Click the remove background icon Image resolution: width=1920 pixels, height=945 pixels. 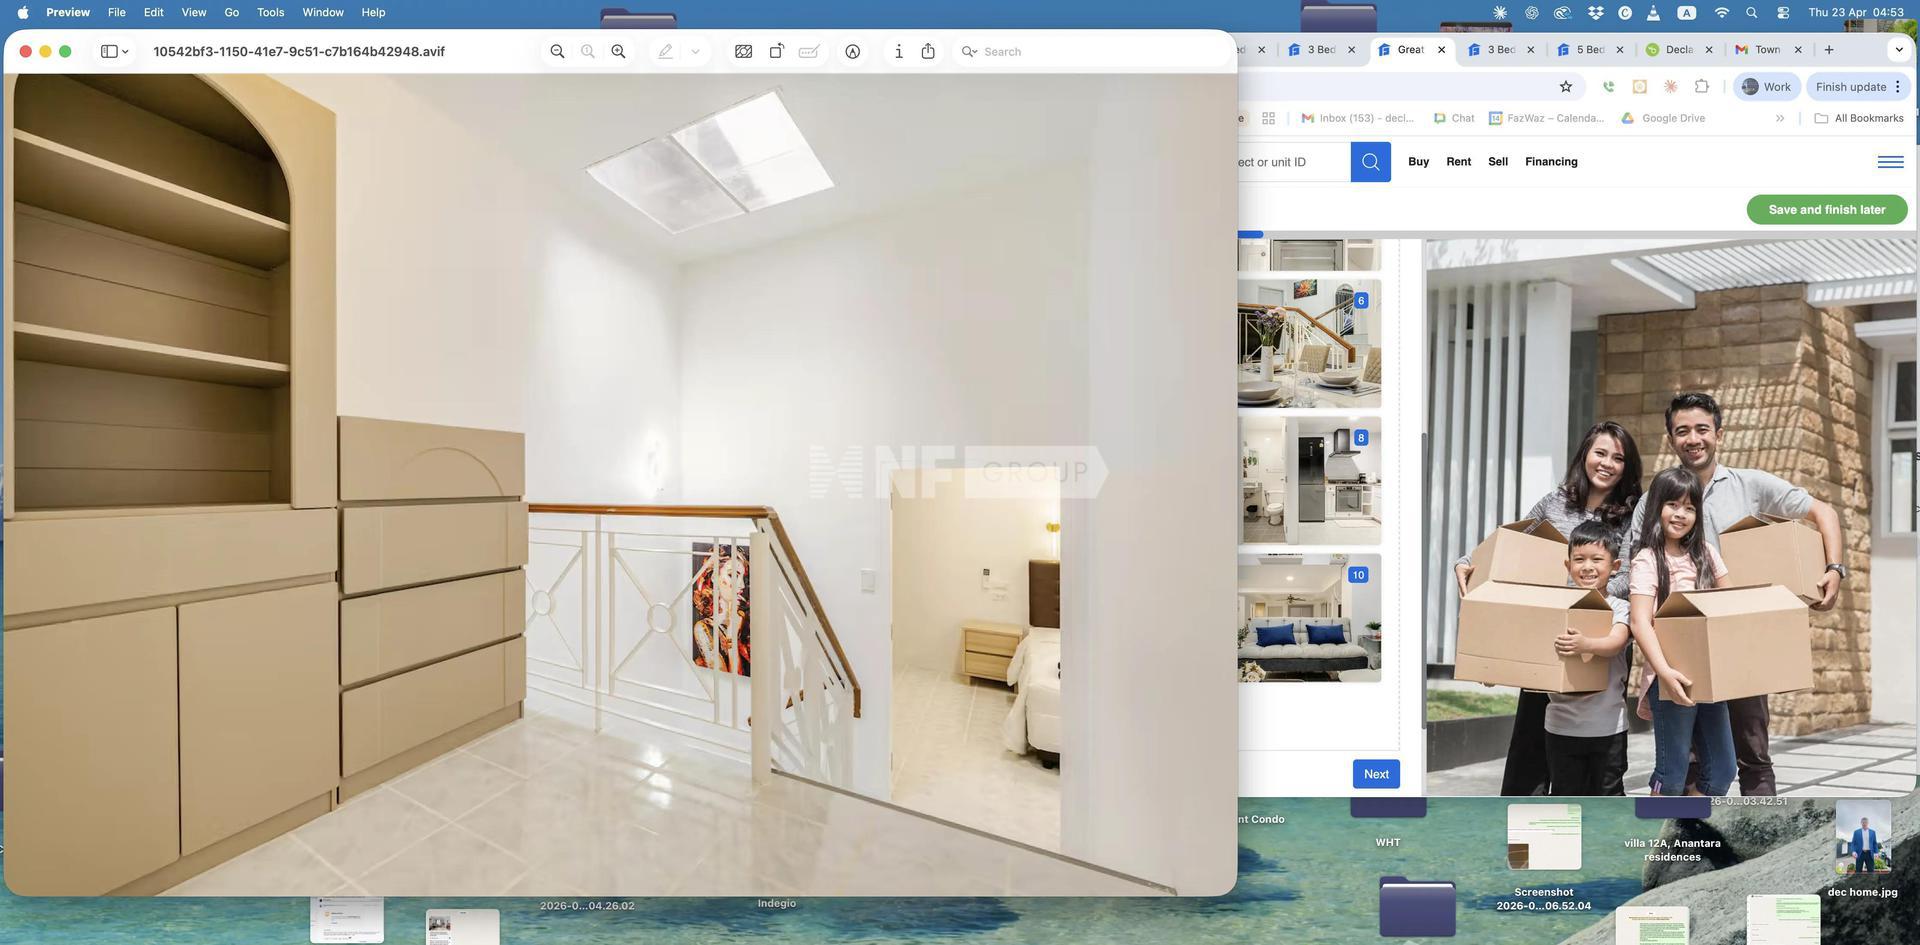(743, 52)
